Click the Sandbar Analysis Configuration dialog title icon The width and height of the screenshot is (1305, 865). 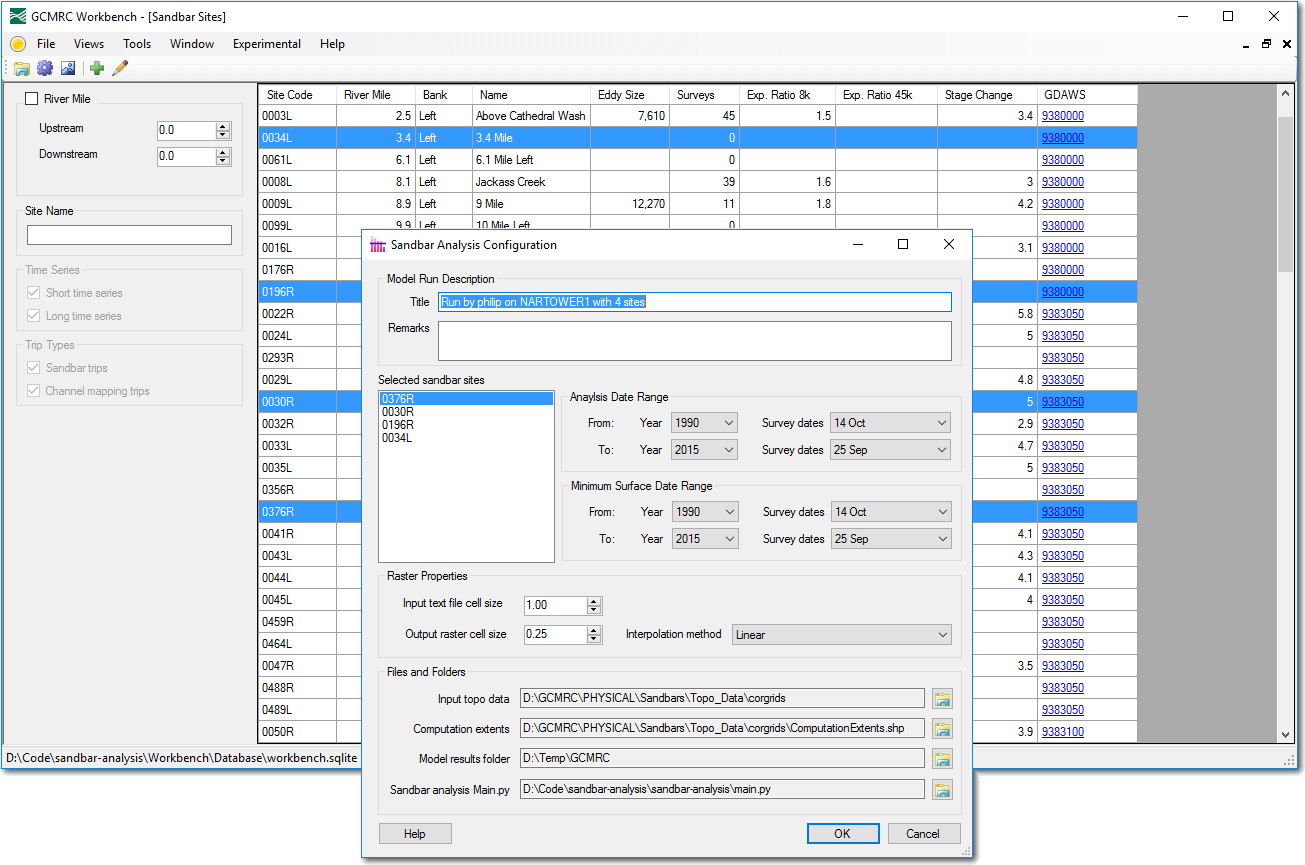coord(378,245)
